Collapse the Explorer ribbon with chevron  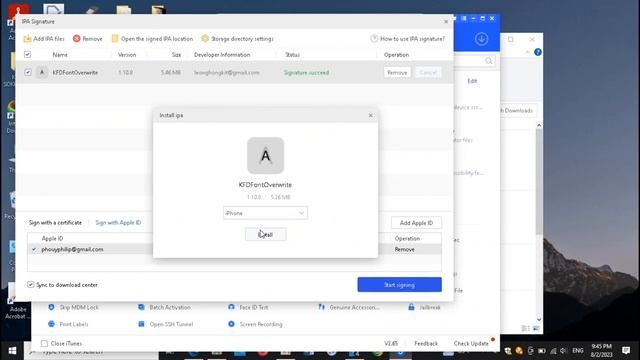click(x=528, y=52)
